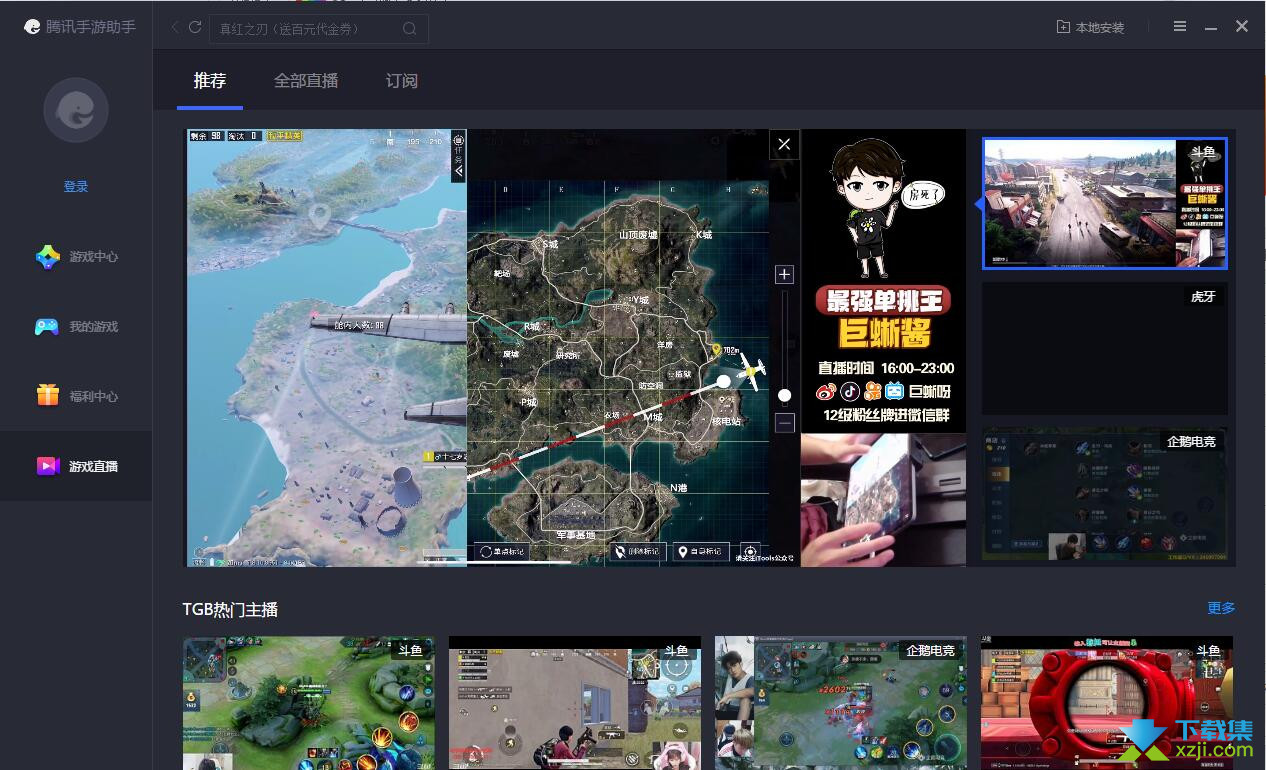Open 游戏直播 in the sidebar

coord(76,466)
